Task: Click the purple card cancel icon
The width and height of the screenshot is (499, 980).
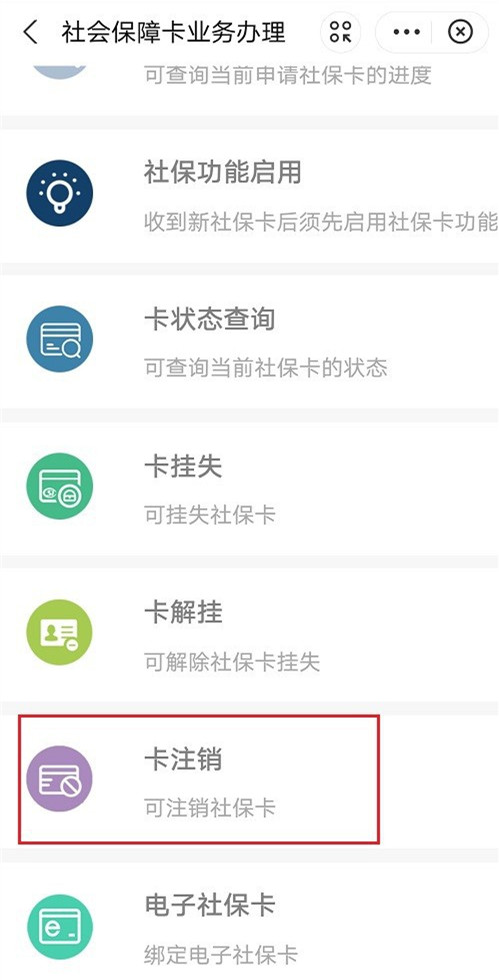Action: (x=59, y=779)
